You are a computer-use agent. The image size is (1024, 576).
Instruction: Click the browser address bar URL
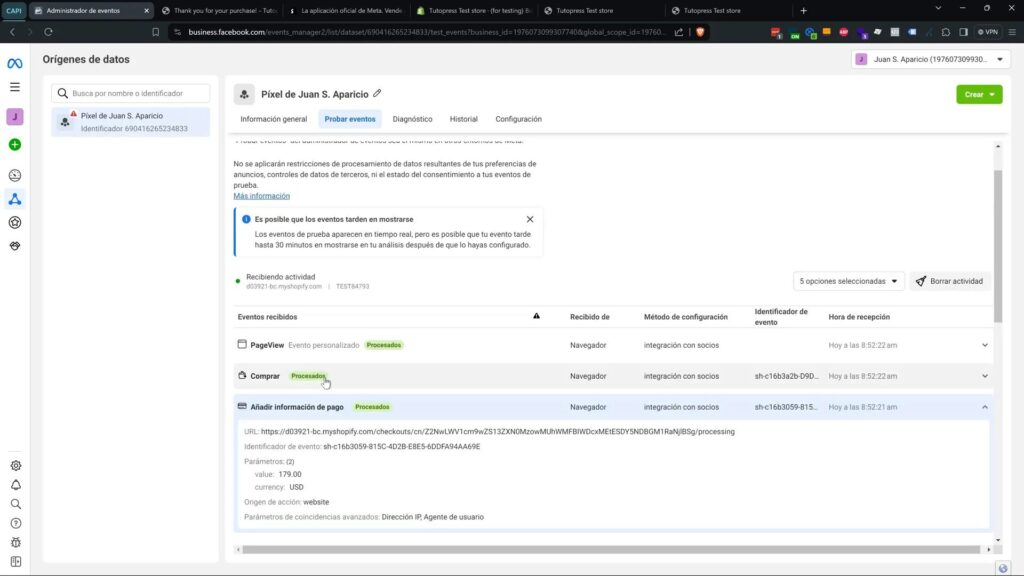(x=426, y=31)
